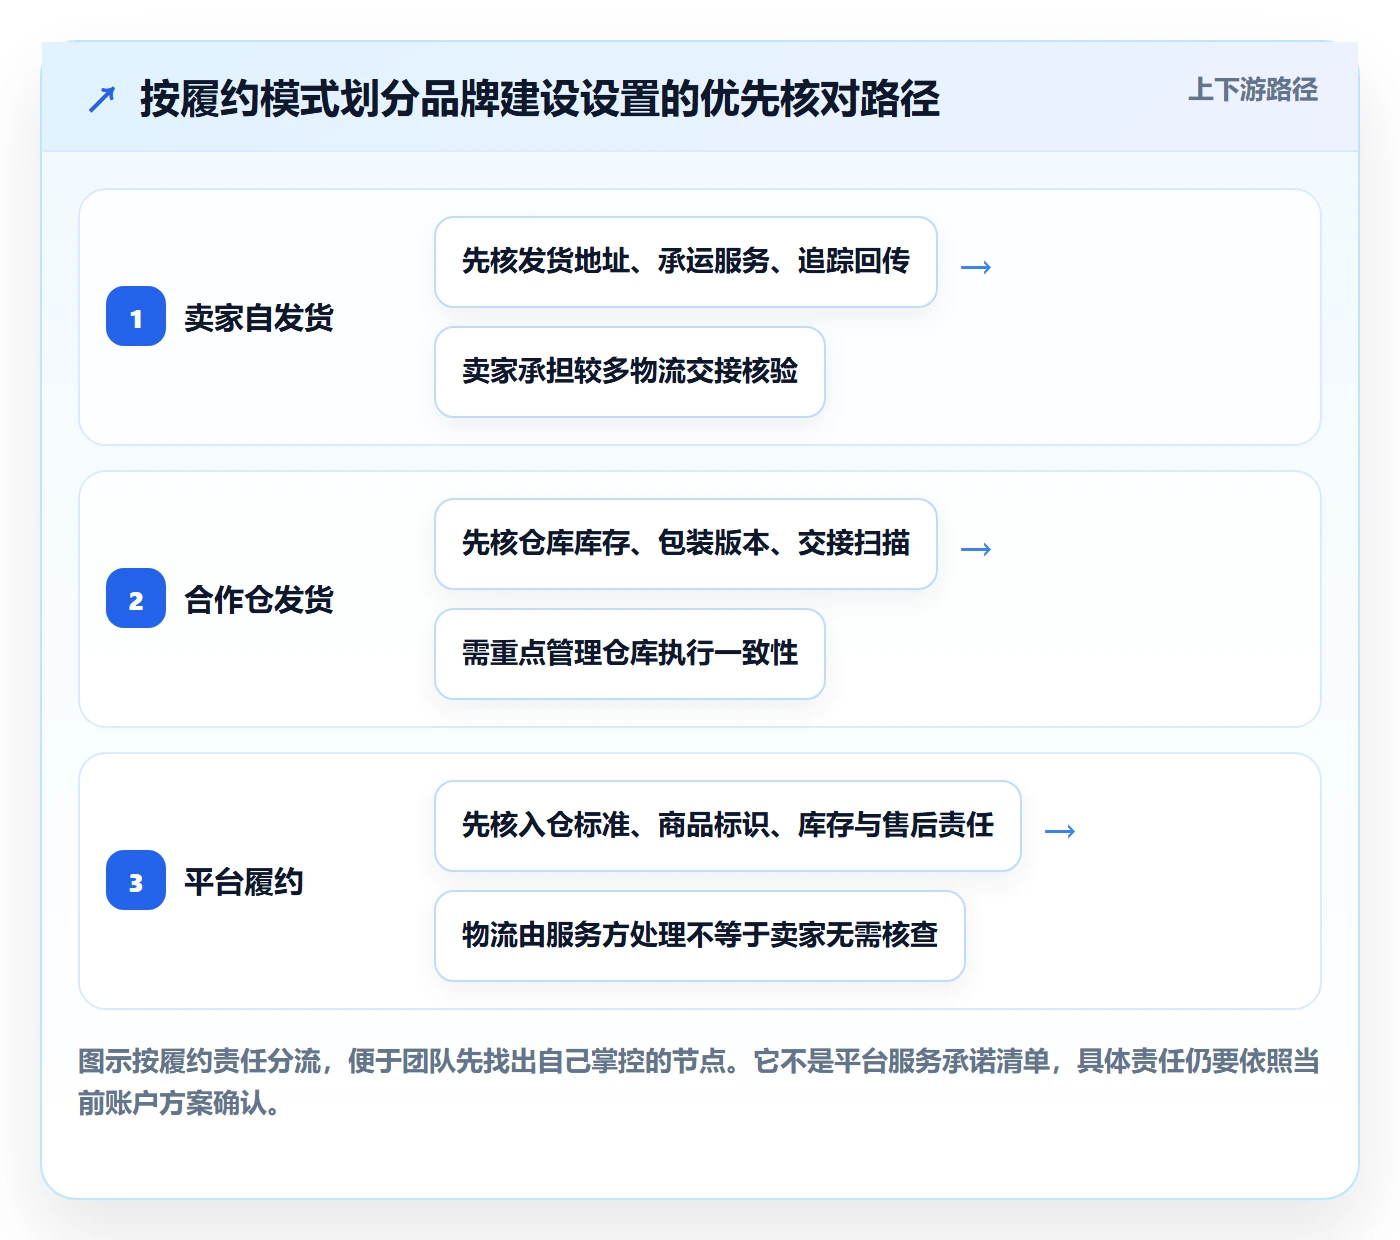Viewport: 1400px width, 1240px height.
Task: Select the number 3 badge for 平台履约
Action: [136, 880]
